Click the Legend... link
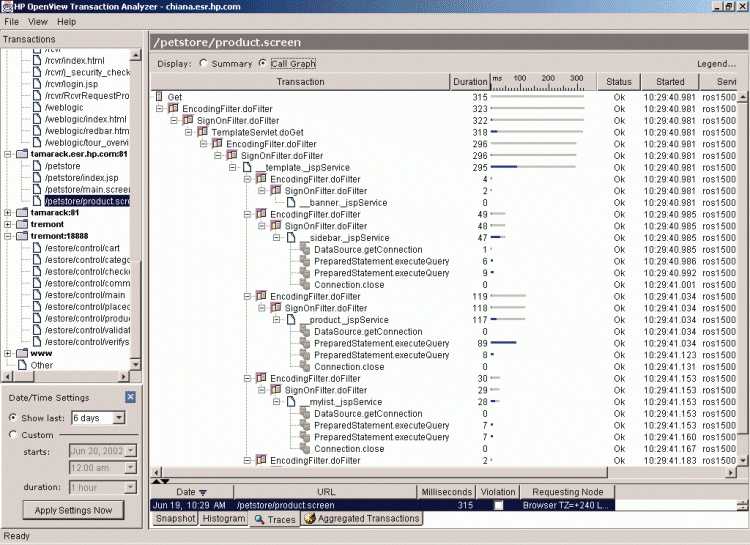750x545 pixels. click(x=716, y=64)
